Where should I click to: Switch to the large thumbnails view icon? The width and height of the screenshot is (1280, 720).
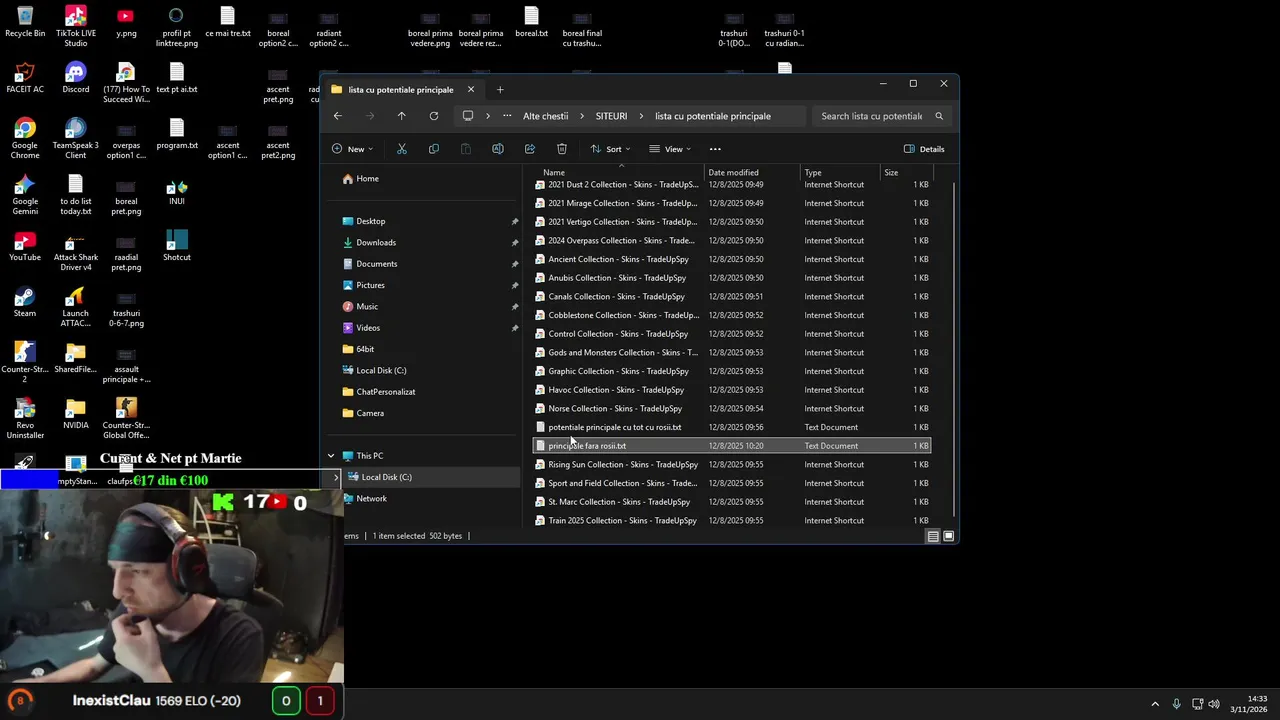click(949, 536)
